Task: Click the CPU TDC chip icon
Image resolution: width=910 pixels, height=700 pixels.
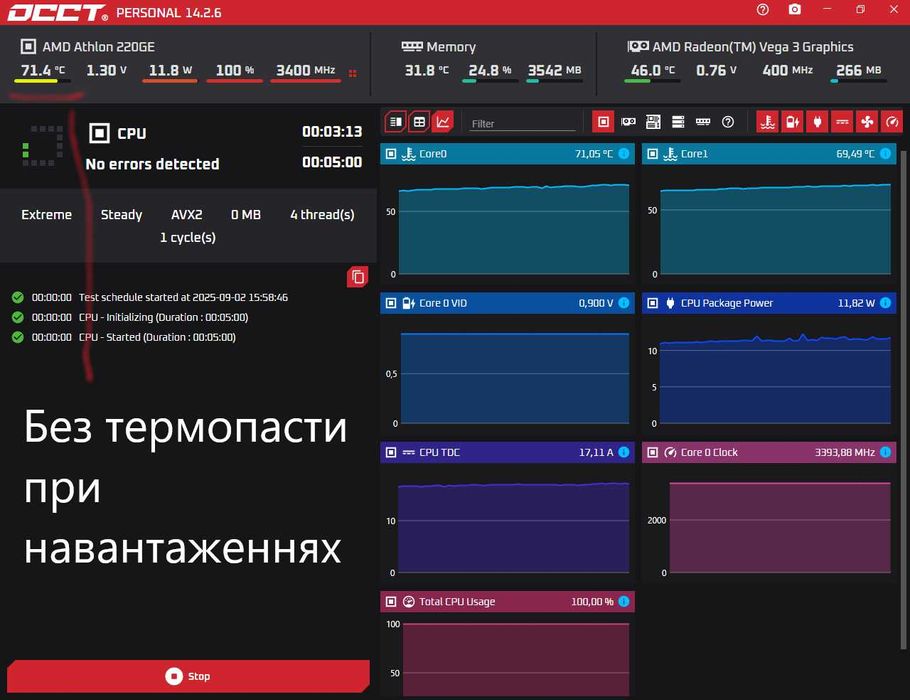Action: pyautogui.click(x=391, y=452)
